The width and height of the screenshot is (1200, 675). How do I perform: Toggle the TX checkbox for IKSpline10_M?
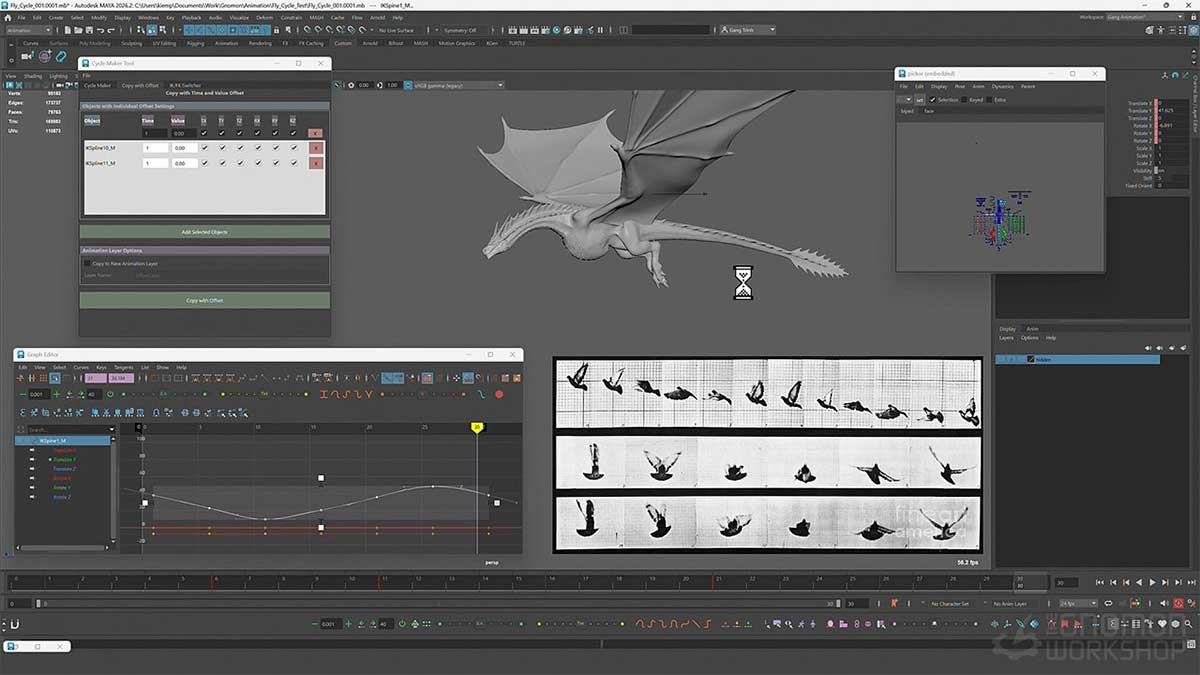tap(205, 147)
